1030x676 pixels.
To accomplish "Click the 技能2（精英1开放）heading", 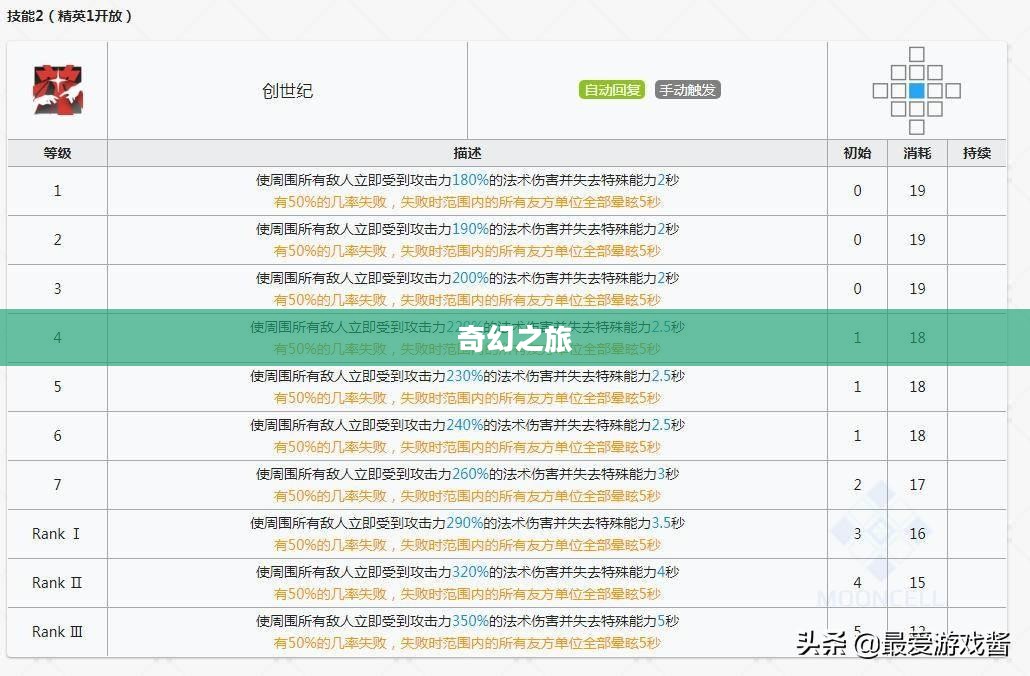I will pyautogui.click(x=69, y=16).
